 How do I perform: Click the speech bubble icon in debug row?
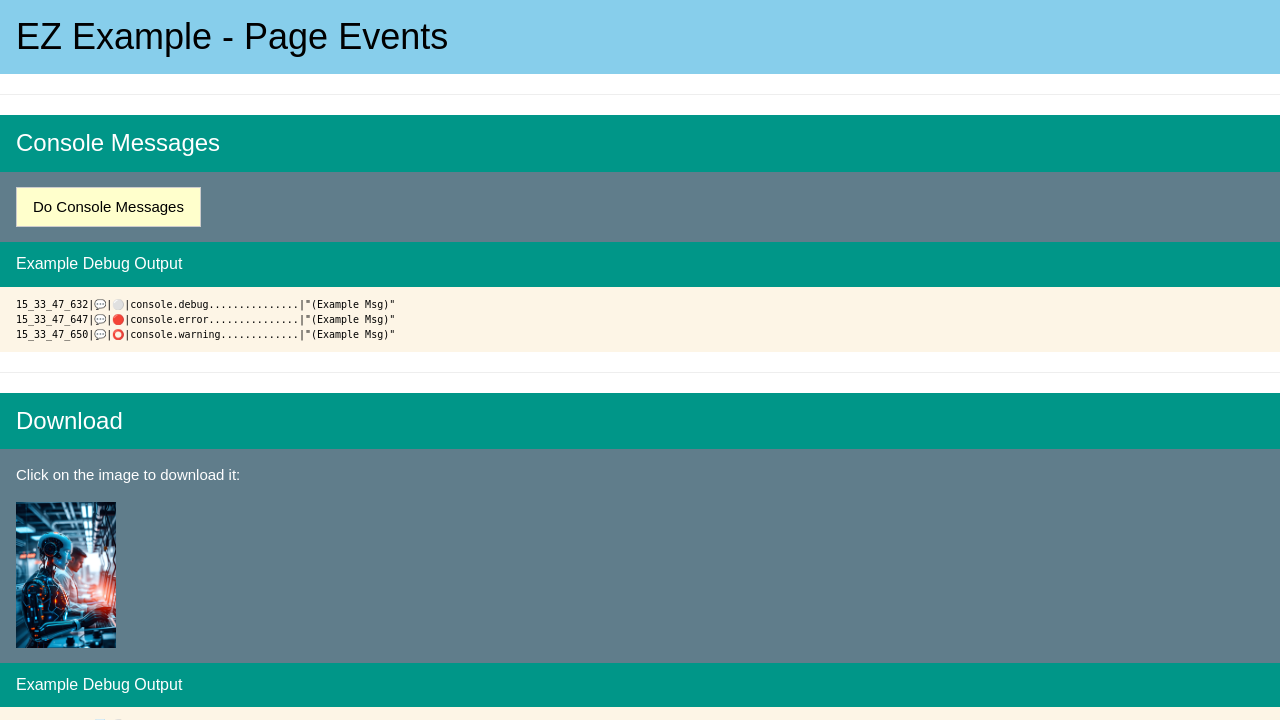[x=100, y=305]
